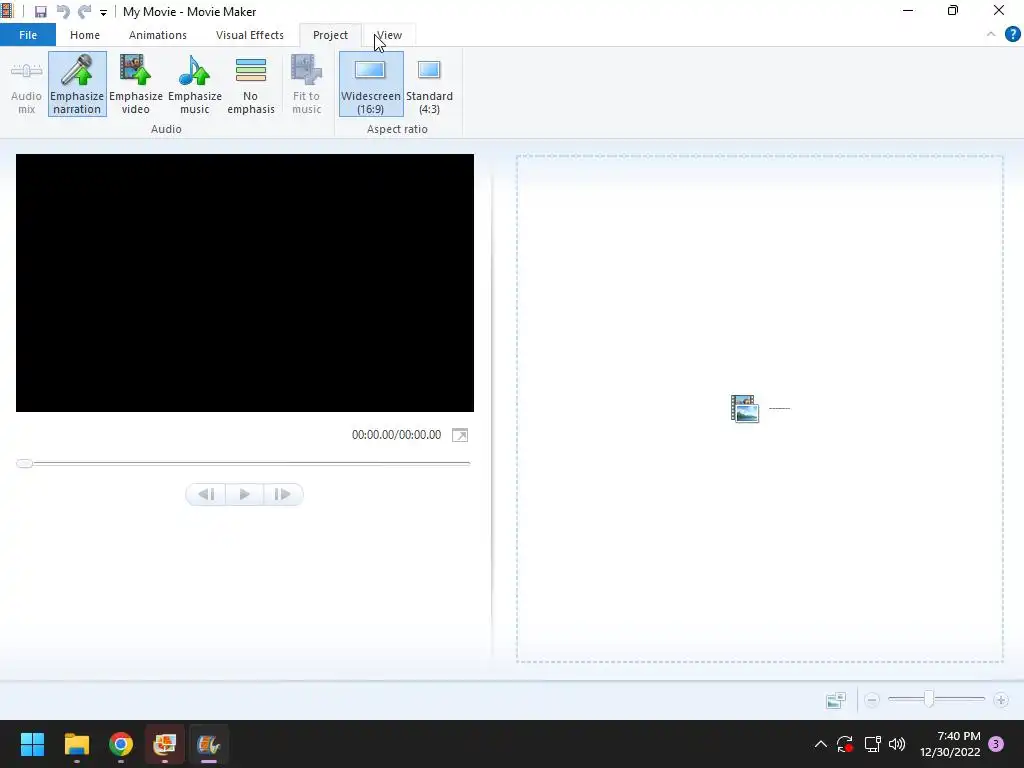Click the add videos and photos icon in storyboard
The image size is (1024, 768).
pos(744,409)
